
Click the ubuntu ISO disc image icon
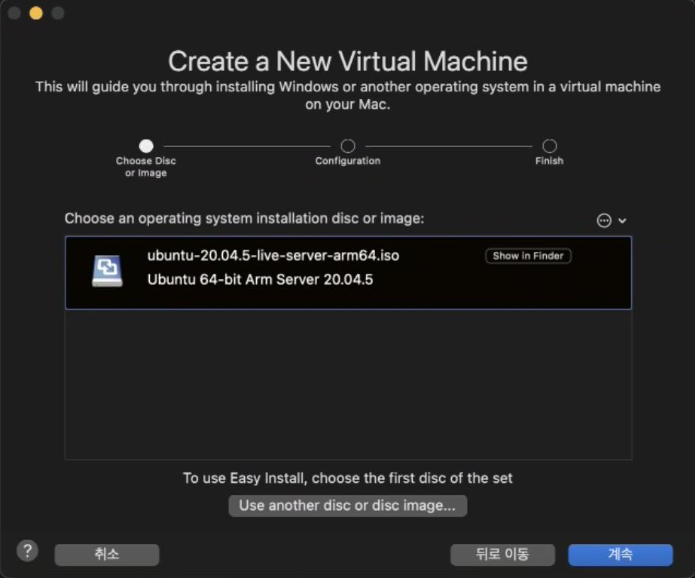(107, 270)
